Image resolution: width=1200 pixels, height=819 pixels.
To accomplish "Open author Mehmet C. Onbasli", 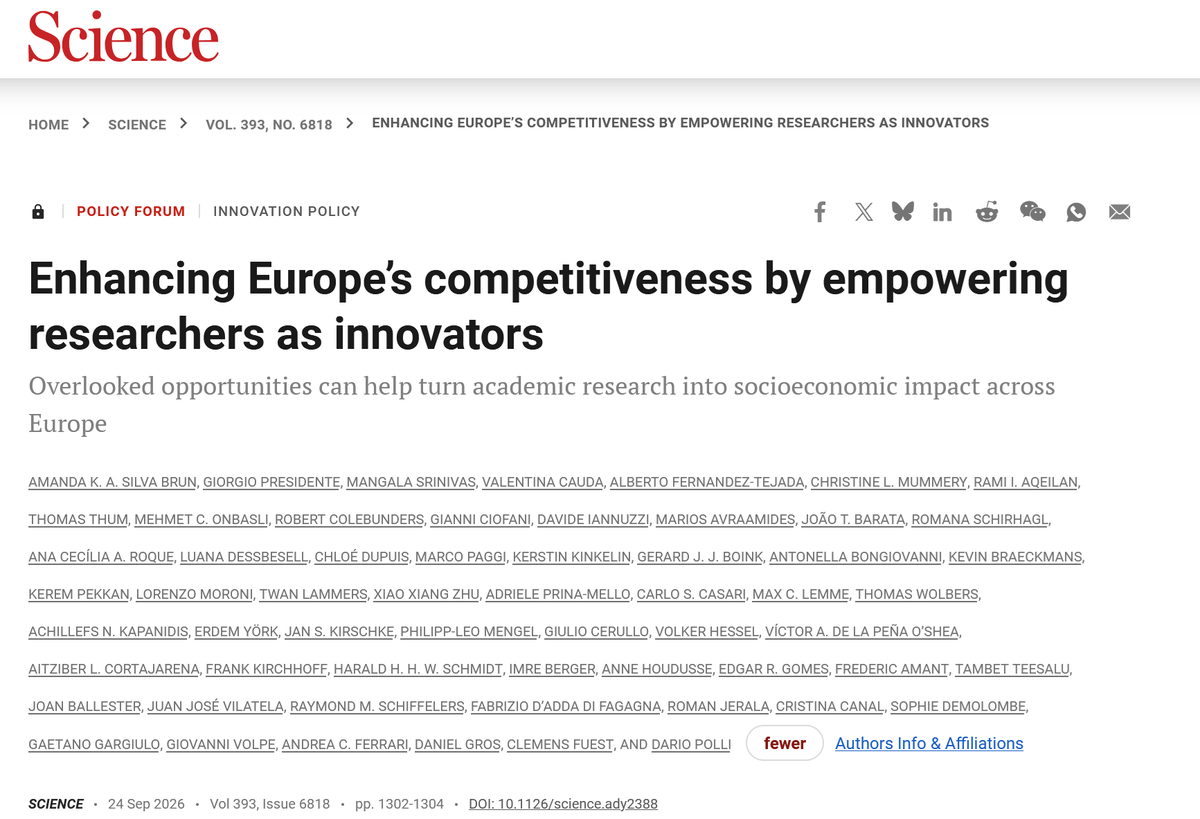I will click(201, 519).
